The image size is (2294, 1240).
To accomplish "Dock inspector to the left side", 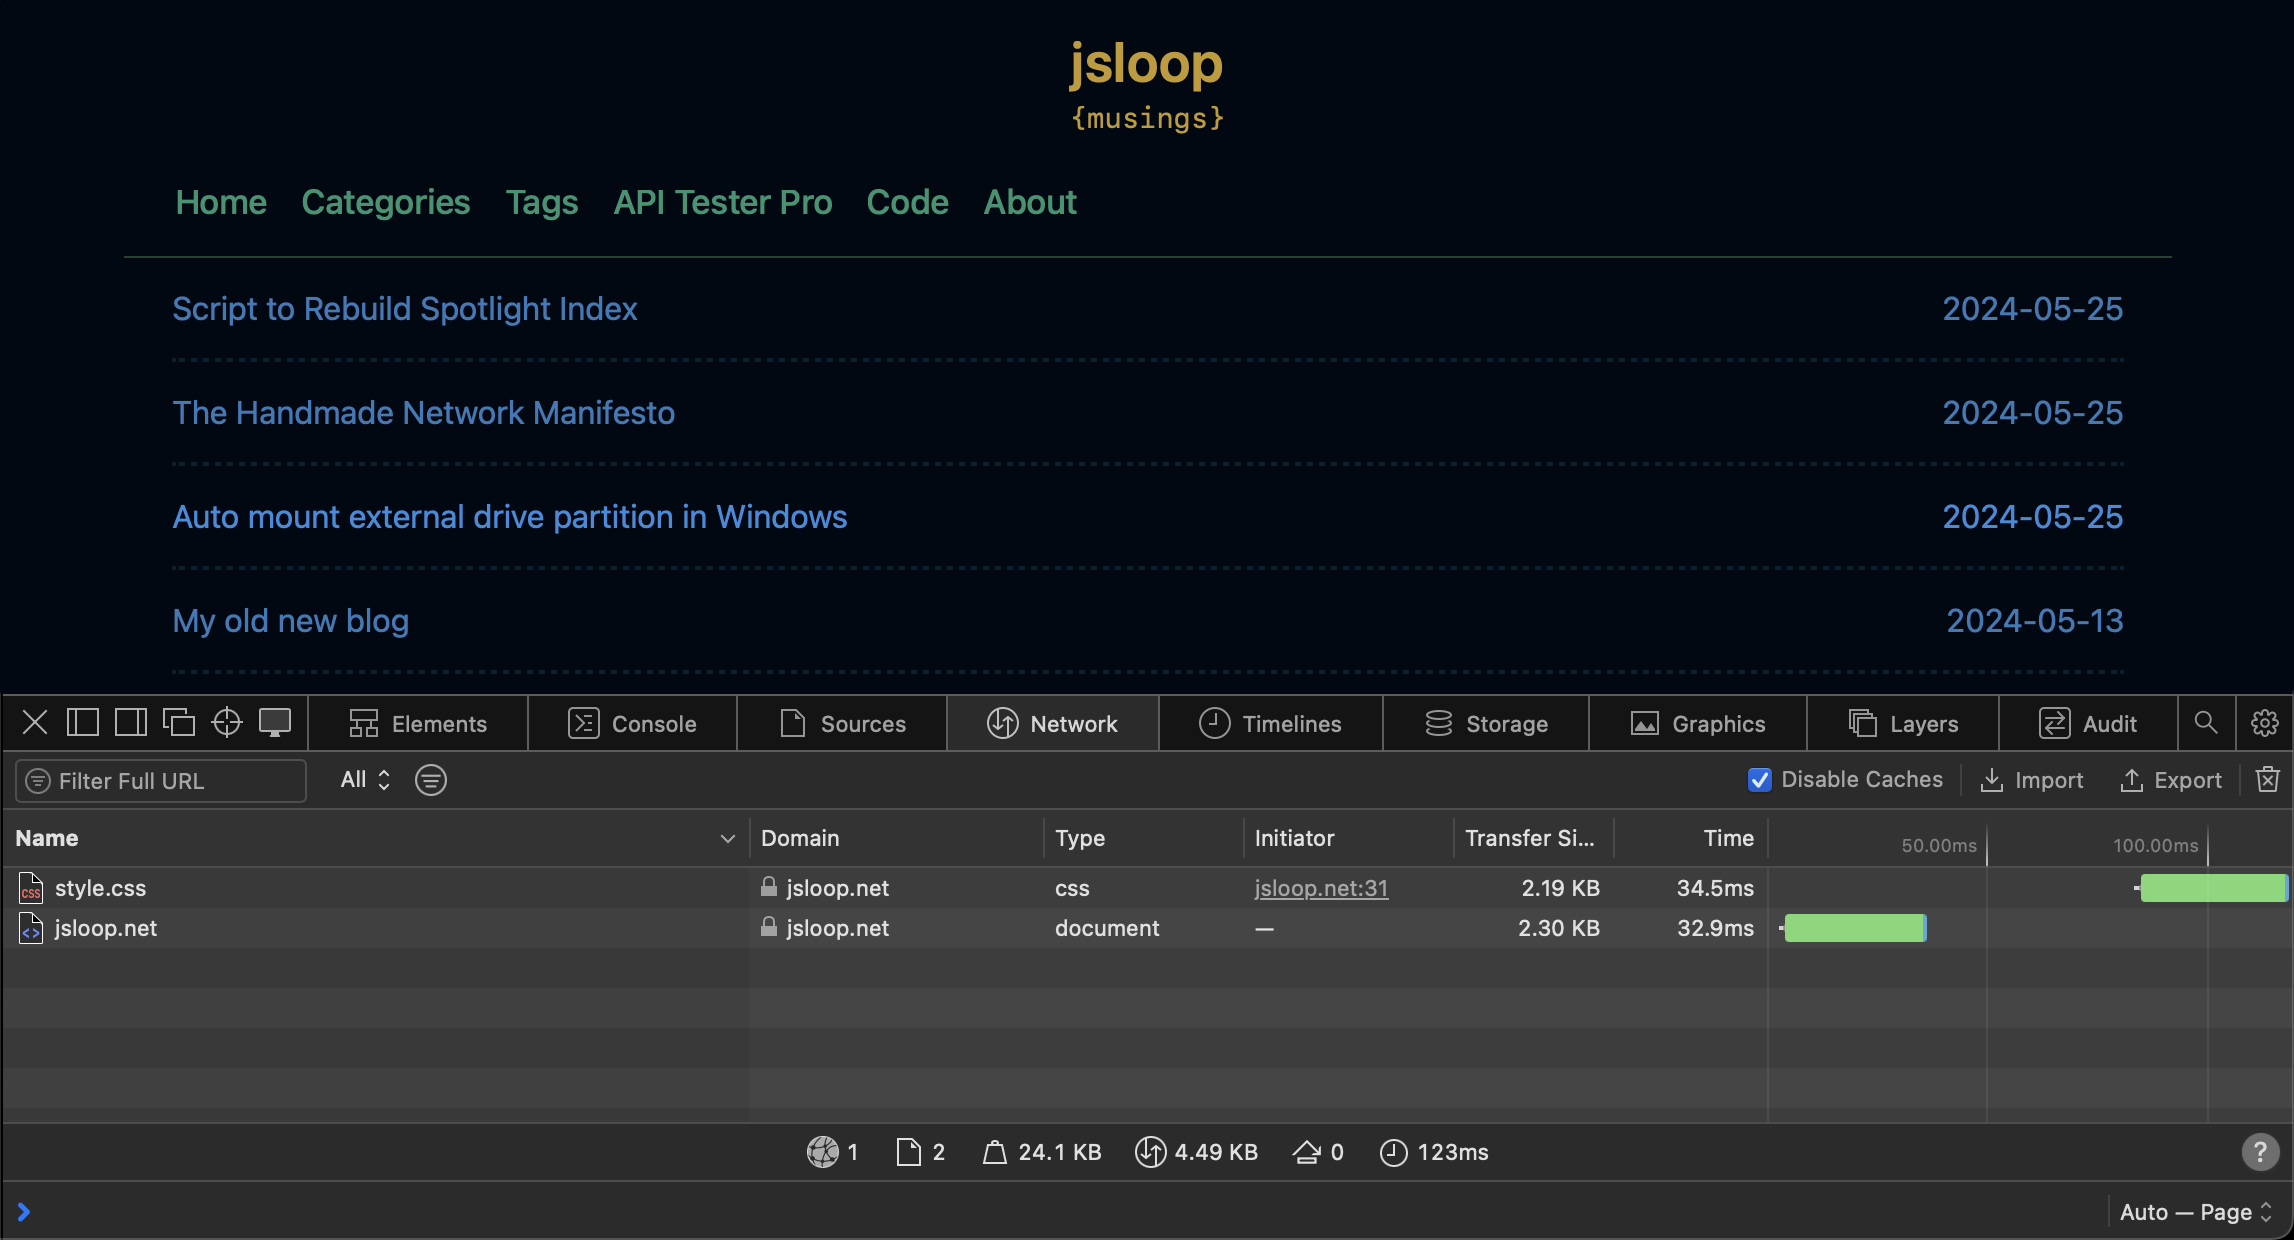I will click(82, 722).
